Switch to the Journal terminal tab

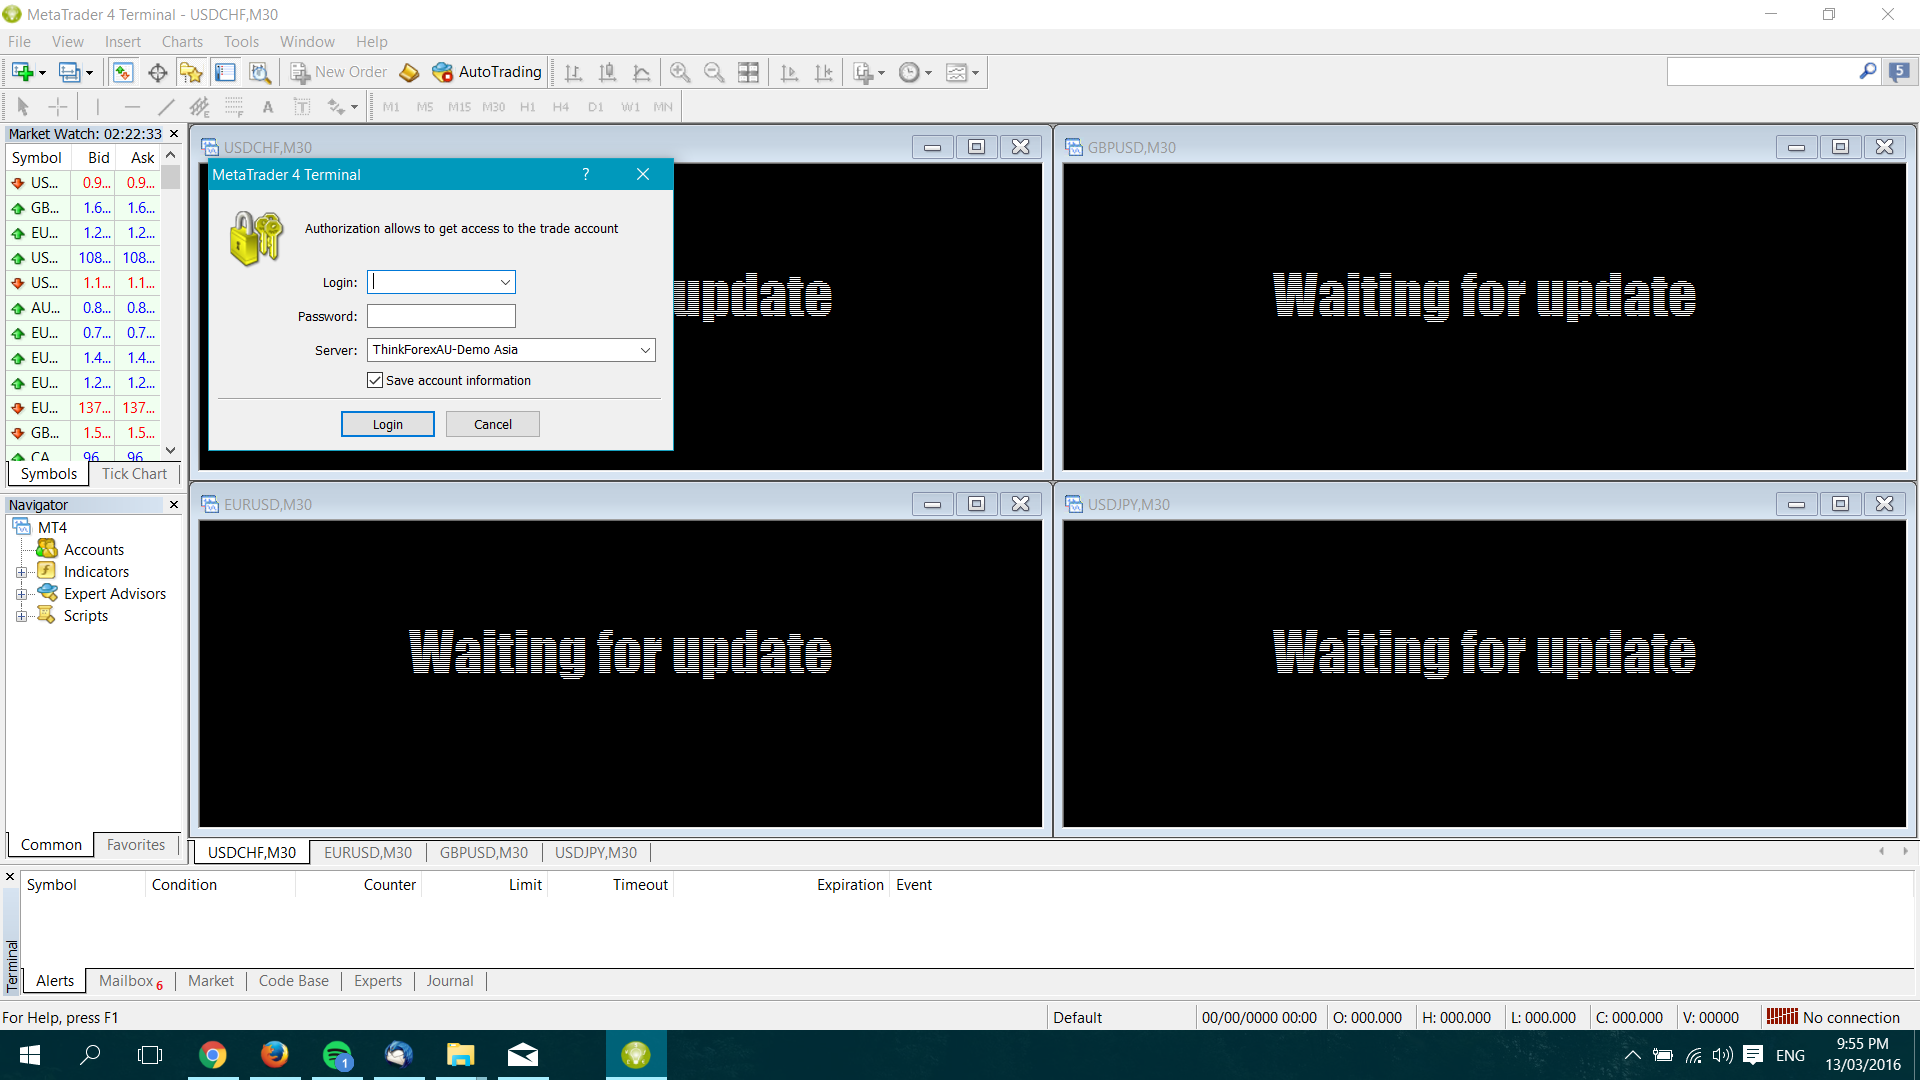450,981
